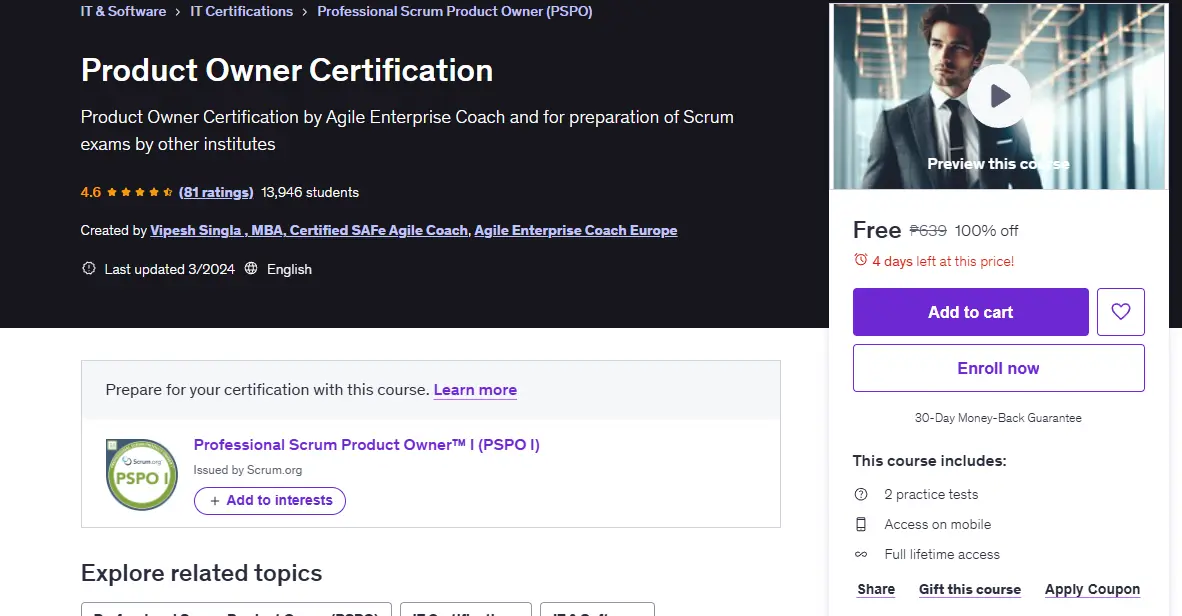Add PSPO I to interests

click(x=270, y=501)
